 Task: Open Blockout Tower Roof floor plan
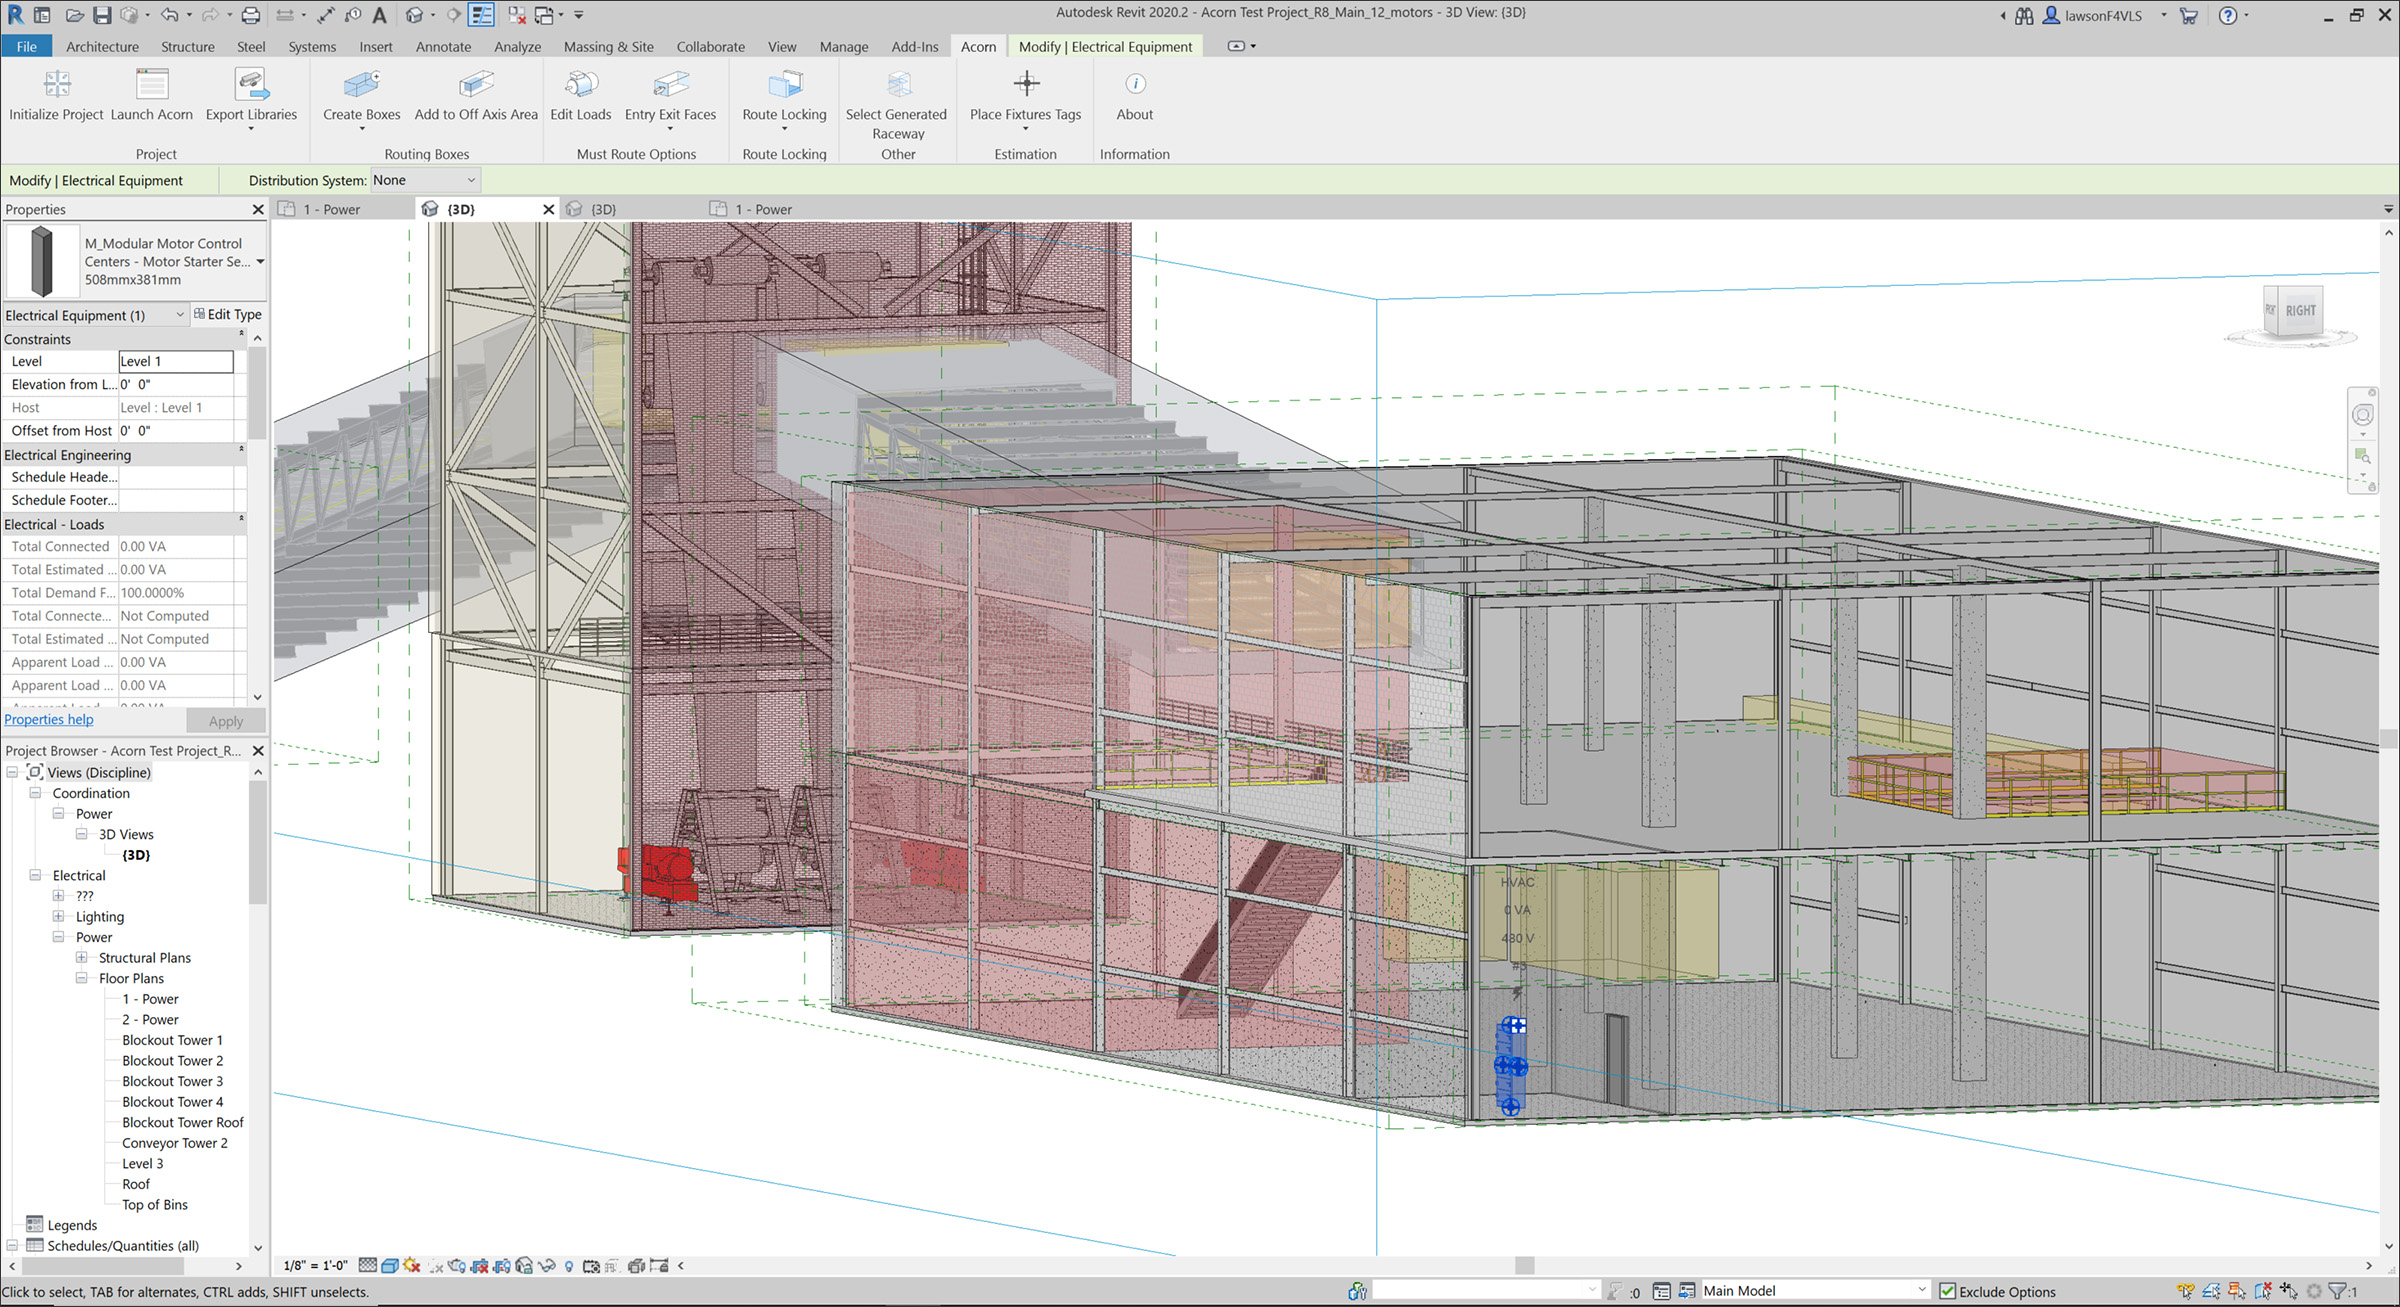(183, 1122)
